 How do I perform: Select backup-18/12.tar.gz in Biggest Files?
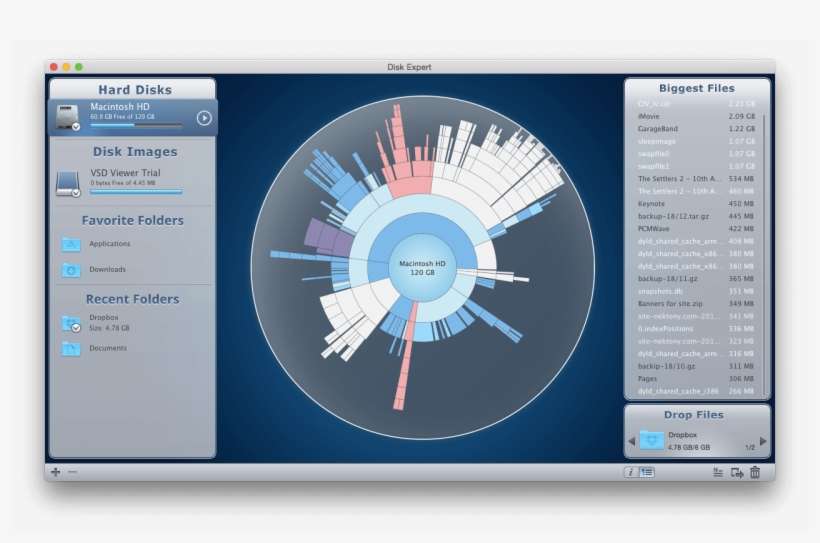click(x=696, y=216)
